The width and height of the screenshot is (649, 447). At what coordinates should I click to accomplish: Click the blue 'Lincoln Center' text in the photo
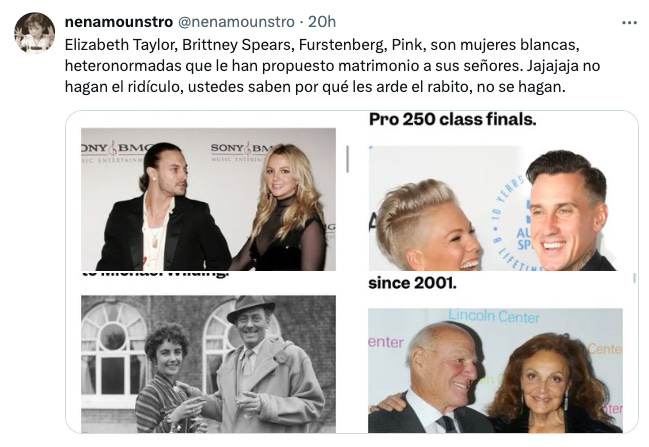494,317
